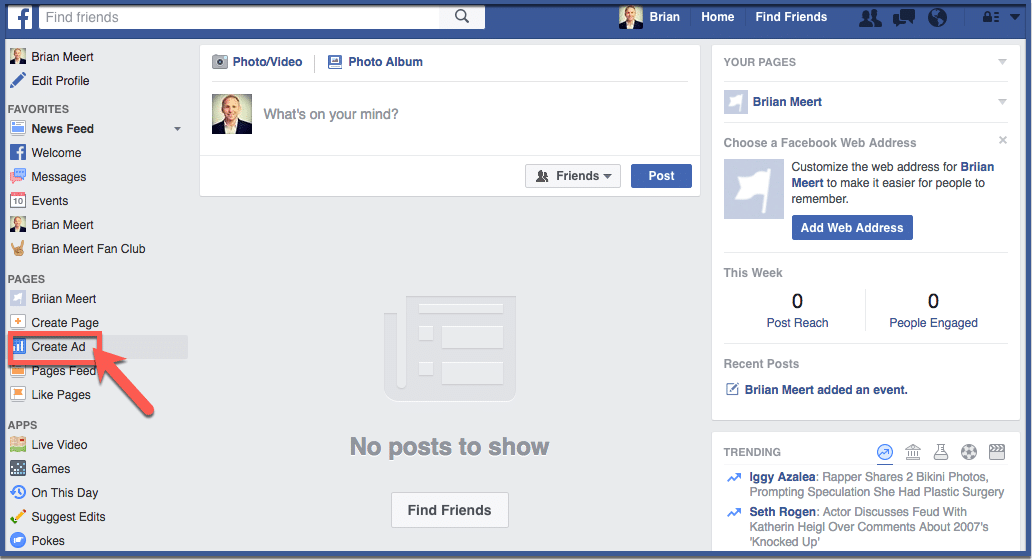
Task: Click Post Reach stat
Action: [797, 311]
